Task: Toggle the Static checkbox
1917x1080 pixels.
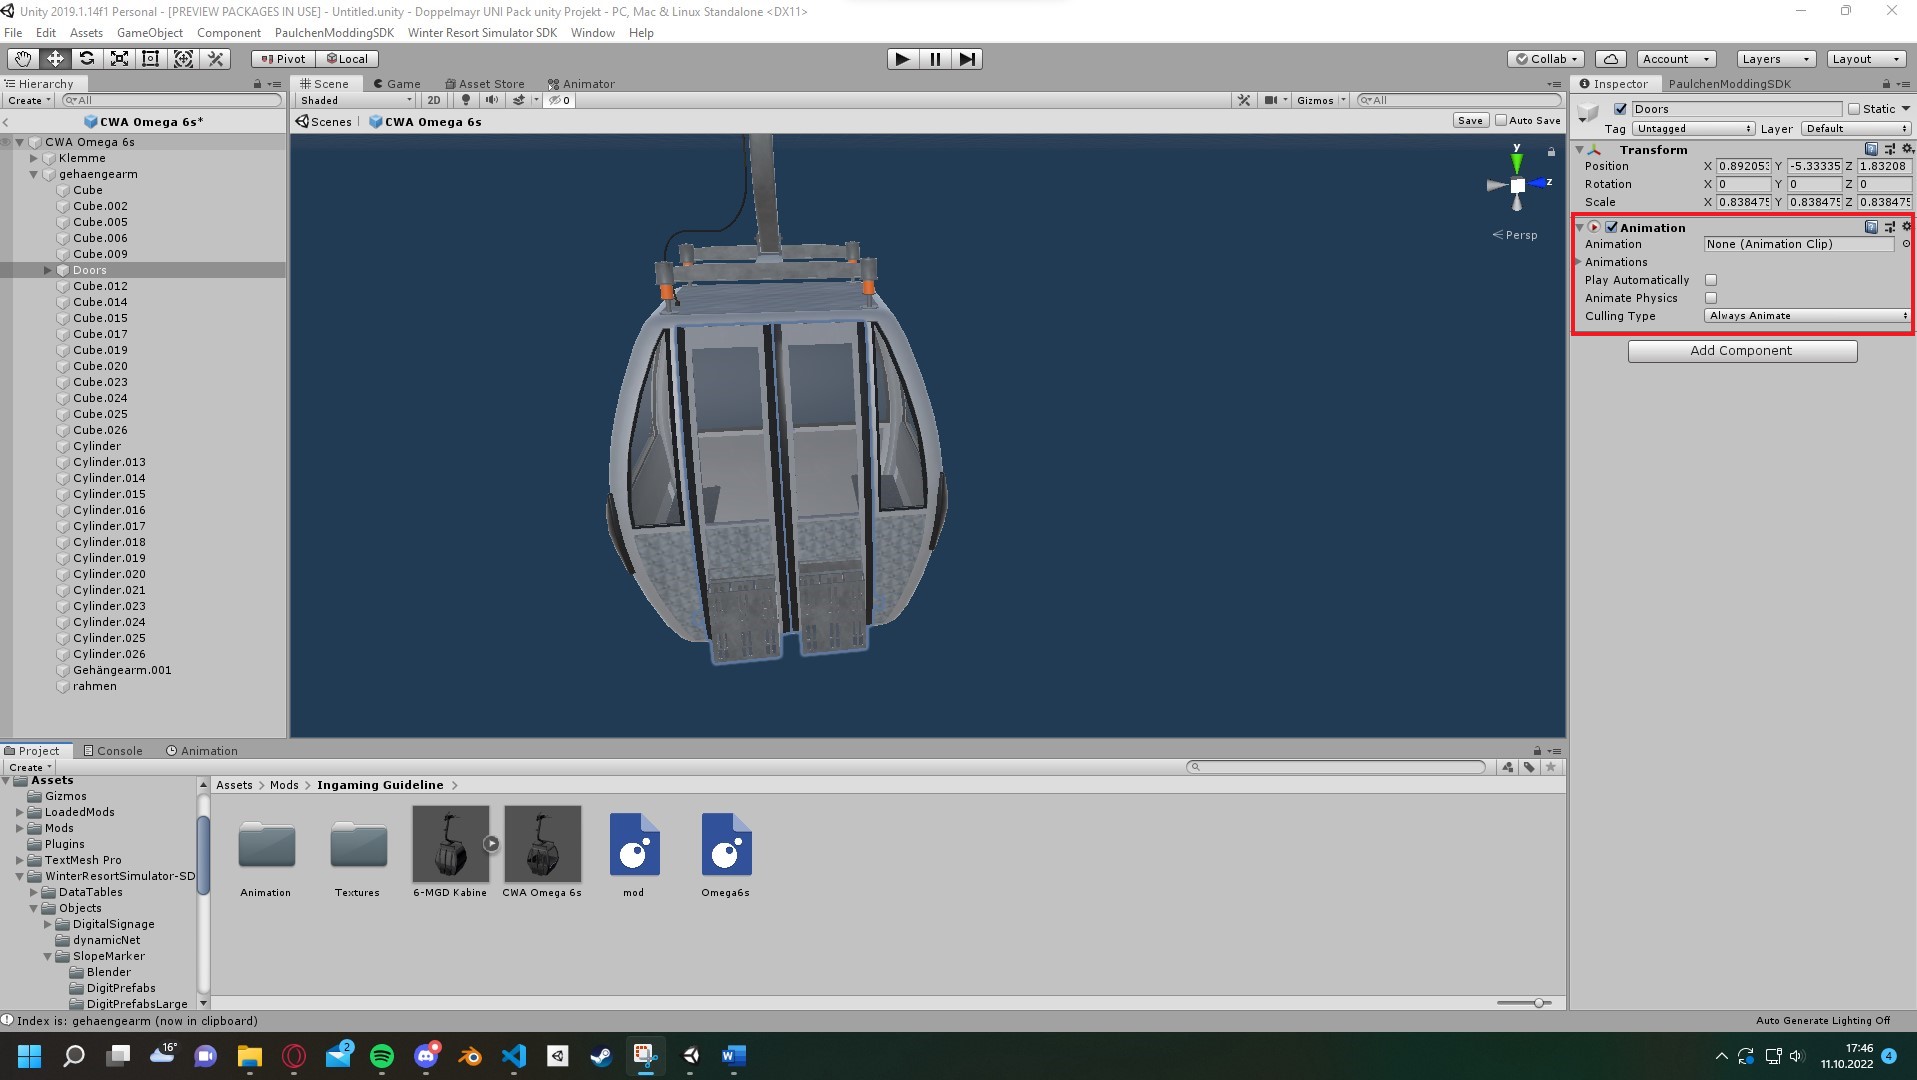Action: tap(1854, 109)
